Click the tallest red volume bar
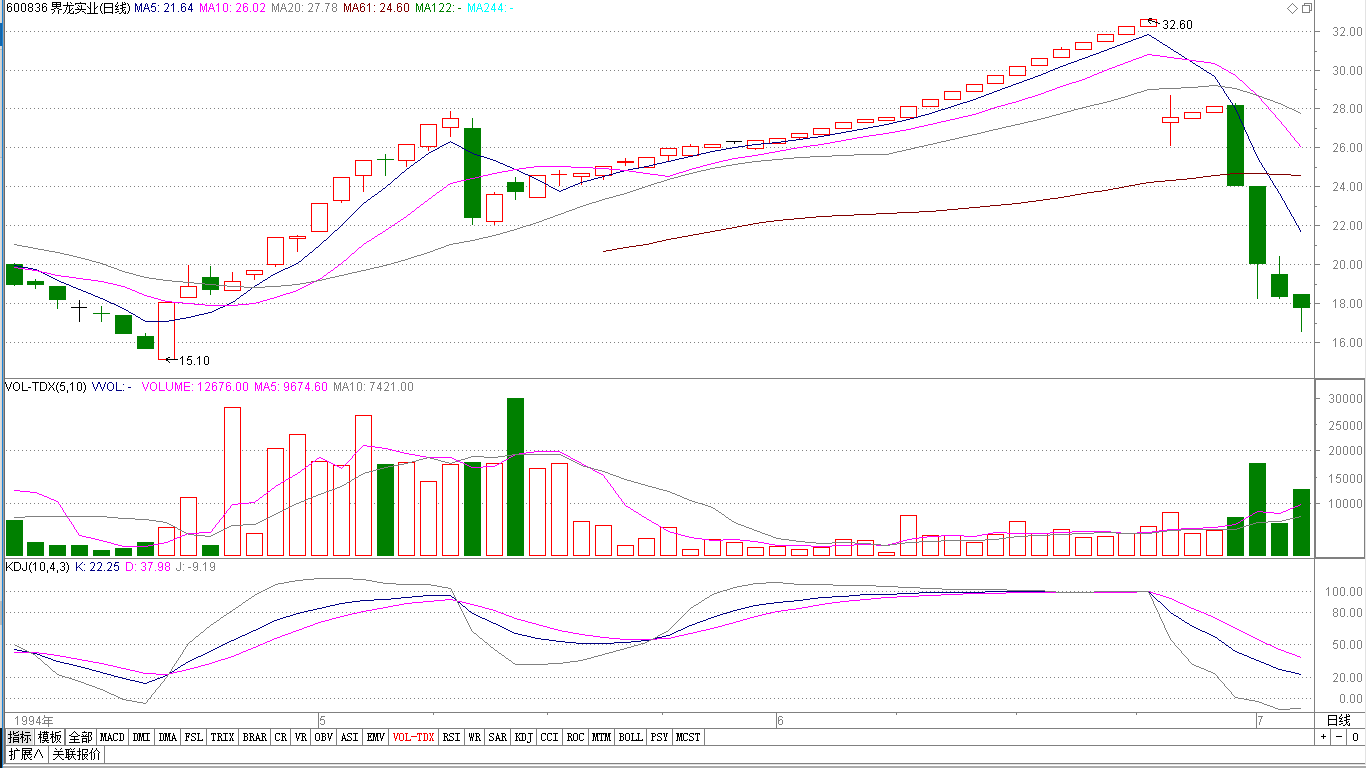The image size is (1366, 768). (x=232, y=481)
